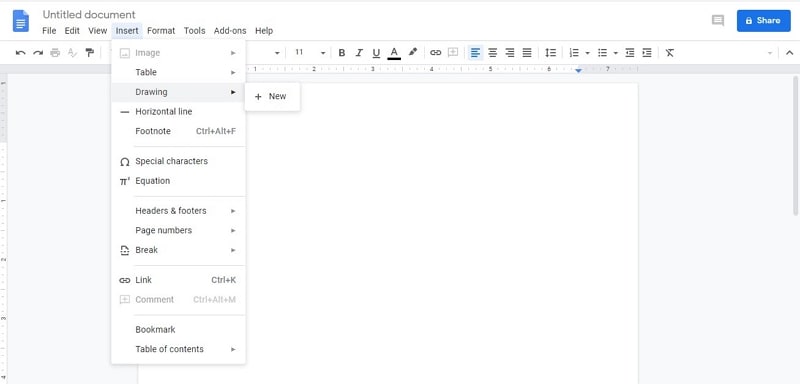Viewport: 800px width, 384px height.
Task: Click the Spell check icon
Action: click(72, 53)
